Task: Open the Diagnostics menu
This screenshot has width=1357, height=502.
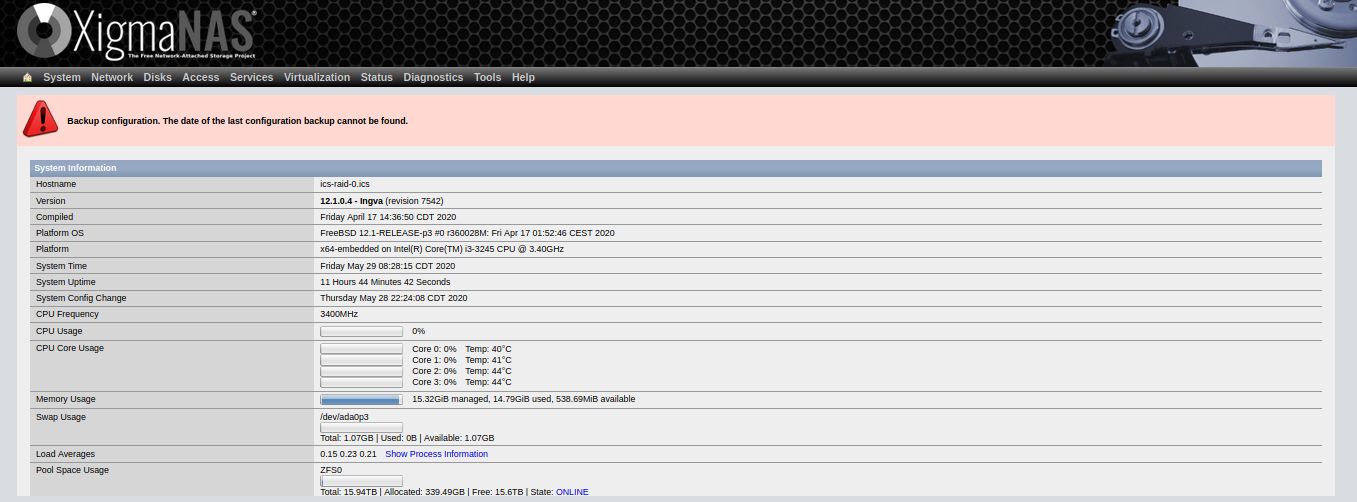Action: pos(433,78)
